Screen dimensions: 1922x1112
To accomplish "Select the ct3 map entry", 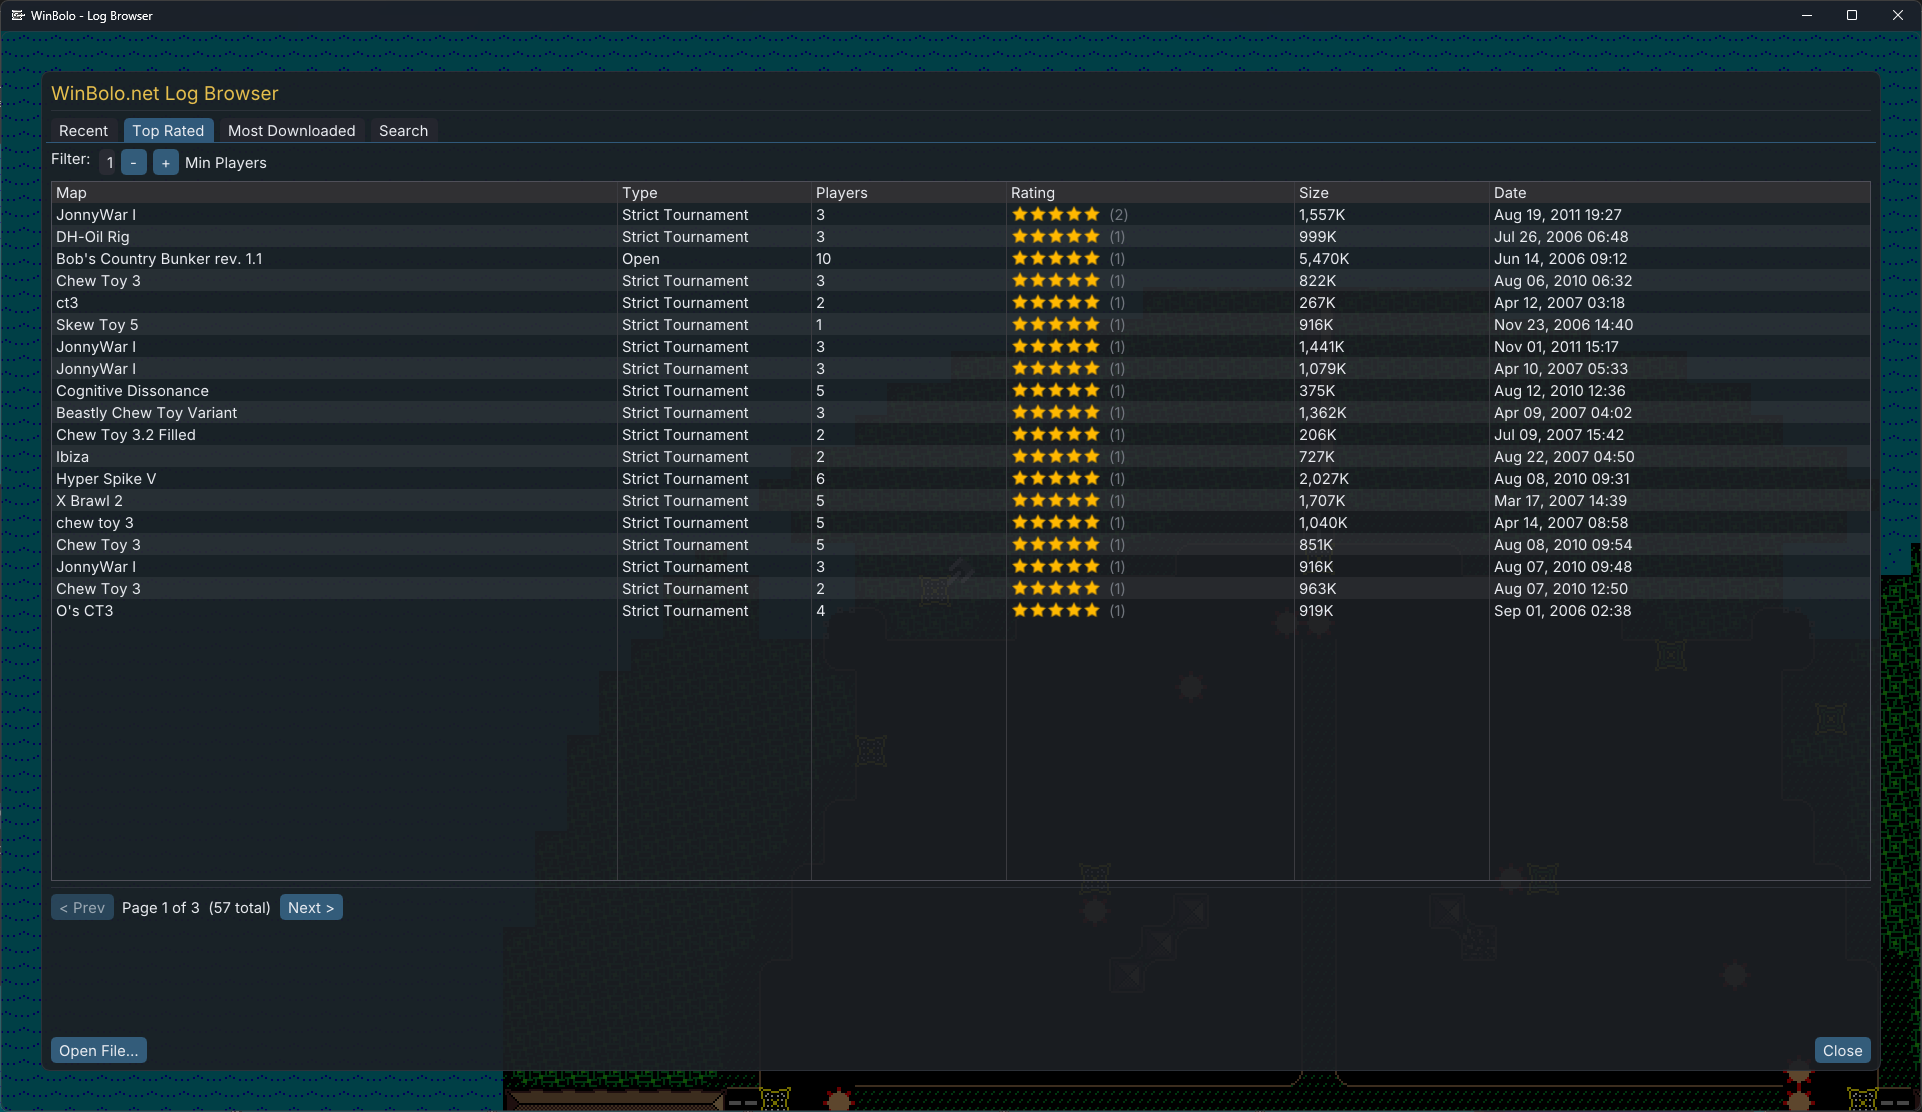I will pyautogui.click(x=67, y=303).
